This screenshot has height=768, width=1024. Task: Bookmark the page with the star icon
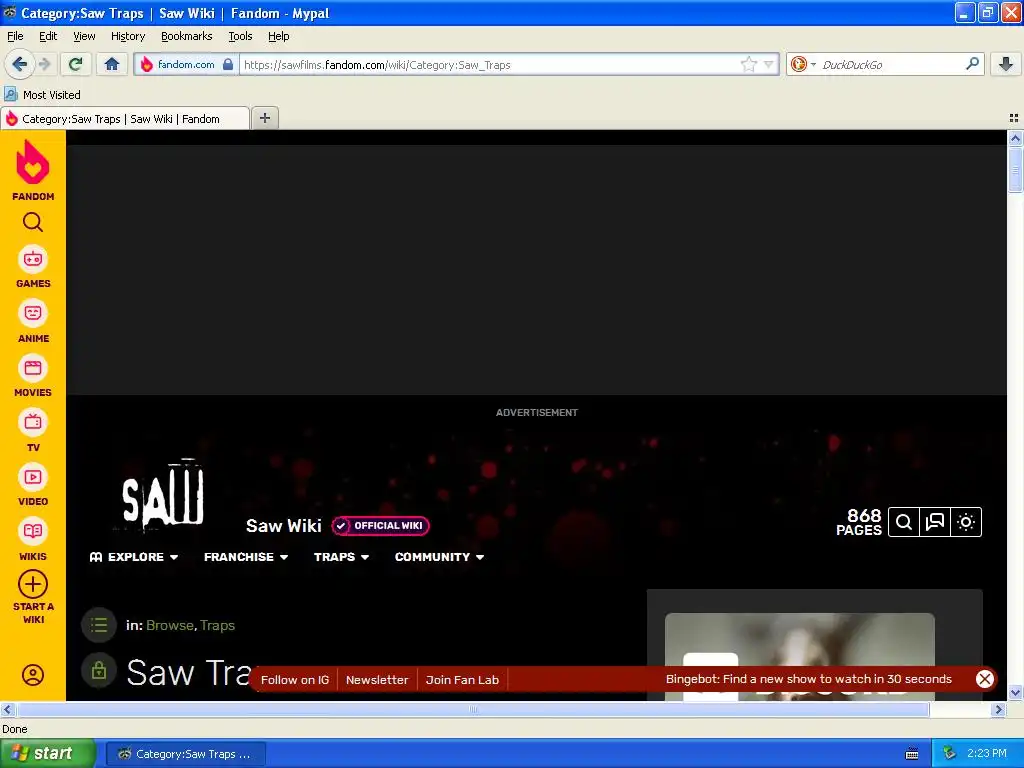(748, 64)
